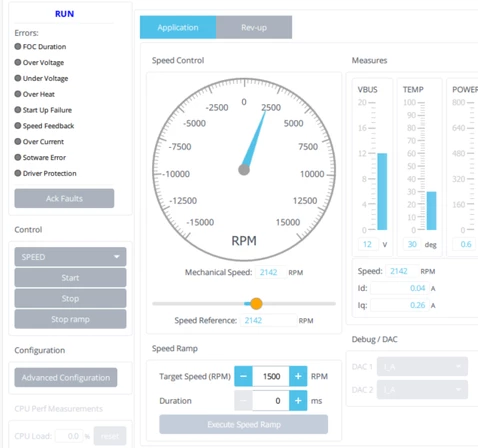Click Execute Speed Ramp button
478x448 pixels.
tap(244, 424)
